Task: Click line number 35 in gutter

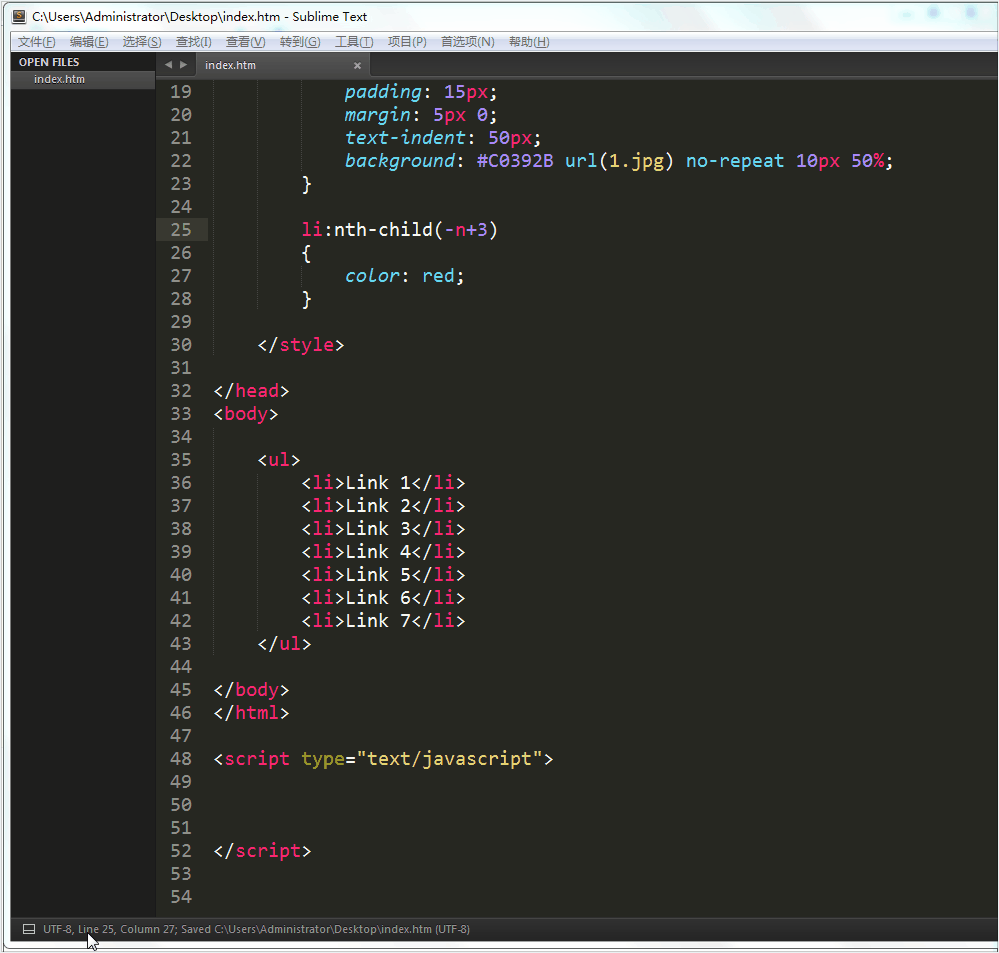Action: click(x=181, y=459)
